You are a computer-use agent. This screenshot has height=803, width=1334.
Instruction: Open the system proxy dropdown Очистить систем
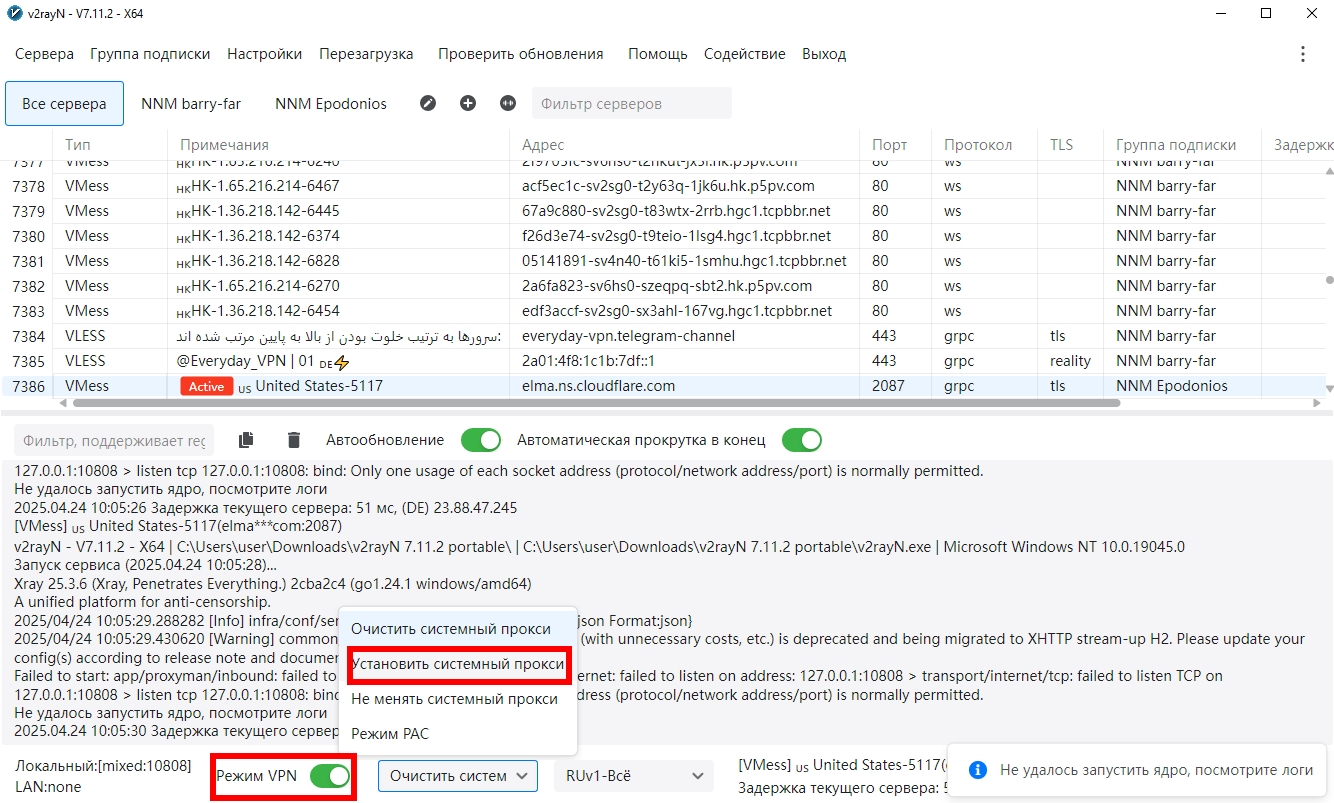[458, 776]
